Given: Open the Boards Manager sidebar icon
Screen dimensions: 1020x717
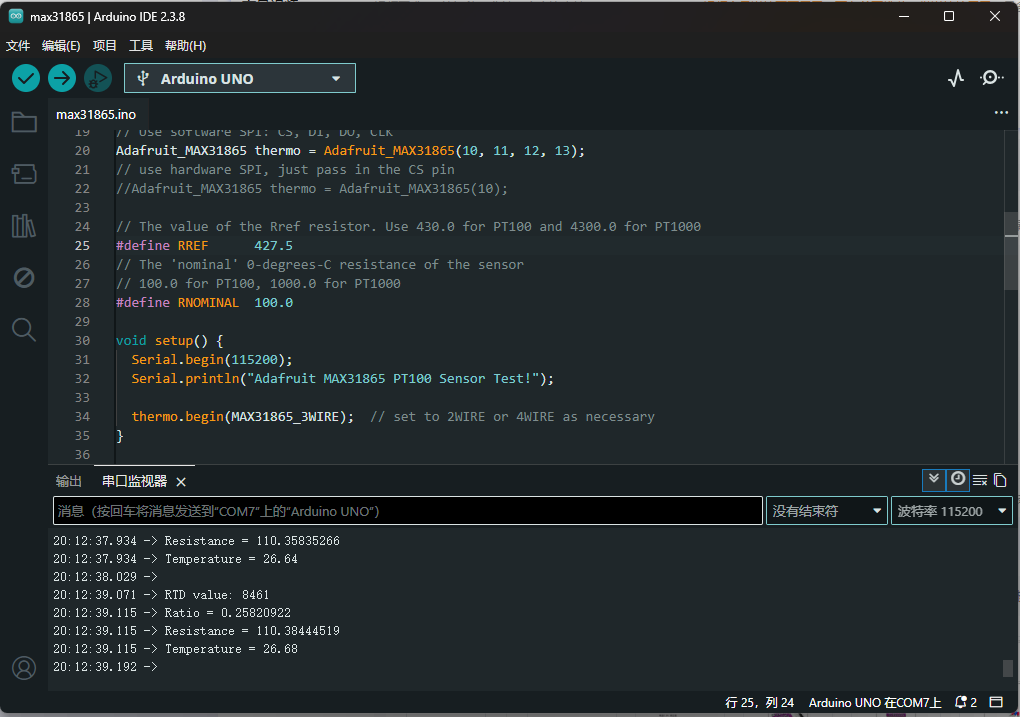Looking at the screenshot, I should (x=24, y=174).
